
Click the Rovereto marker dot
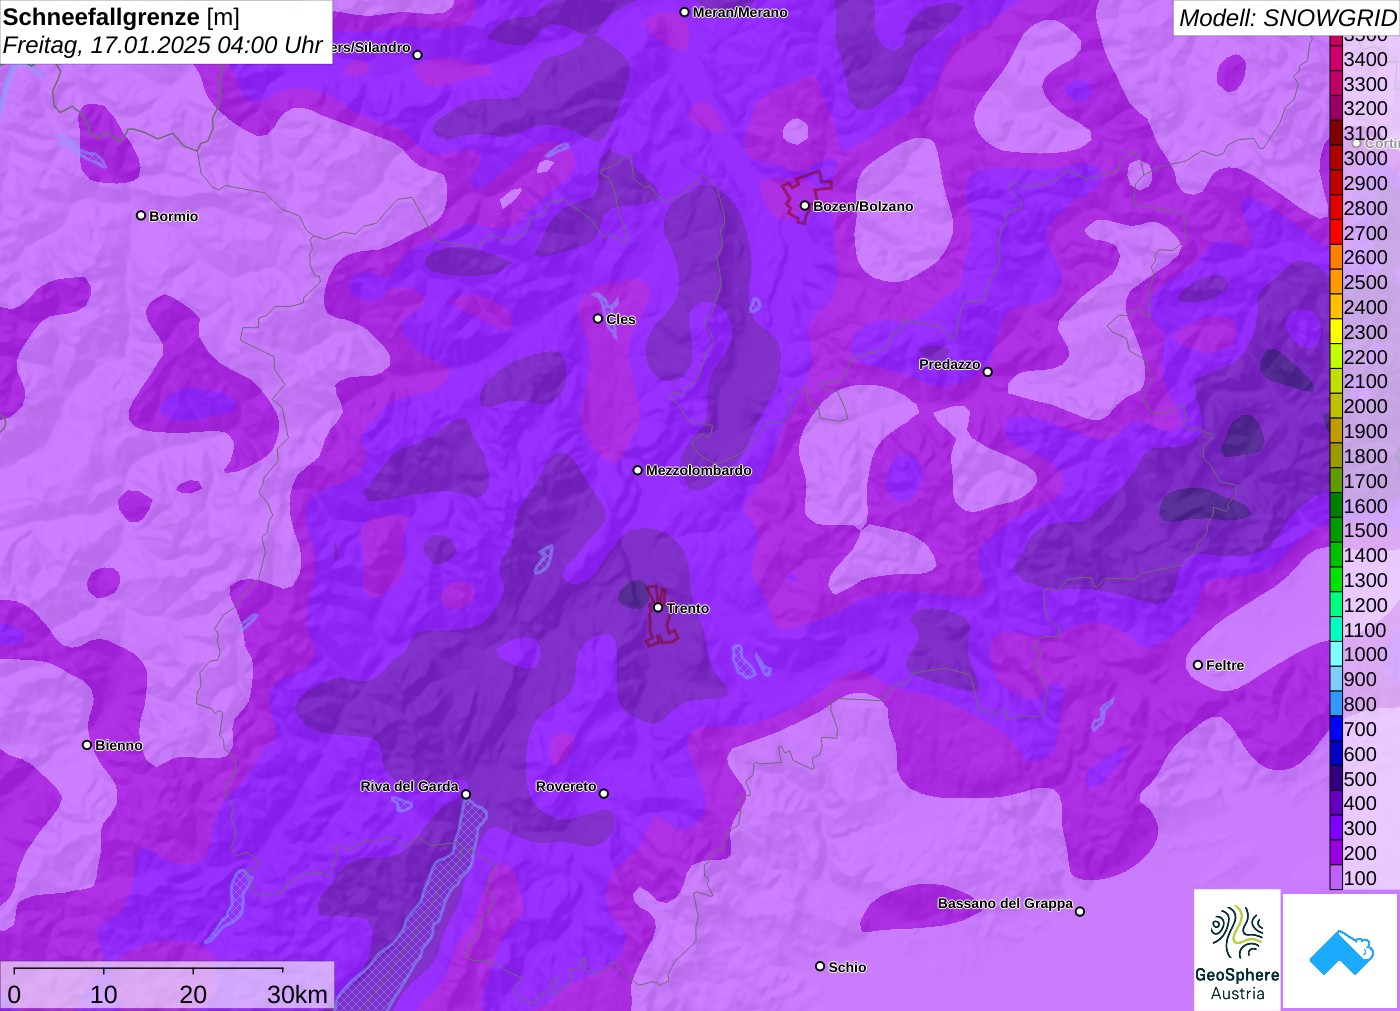tap(604, 794)
